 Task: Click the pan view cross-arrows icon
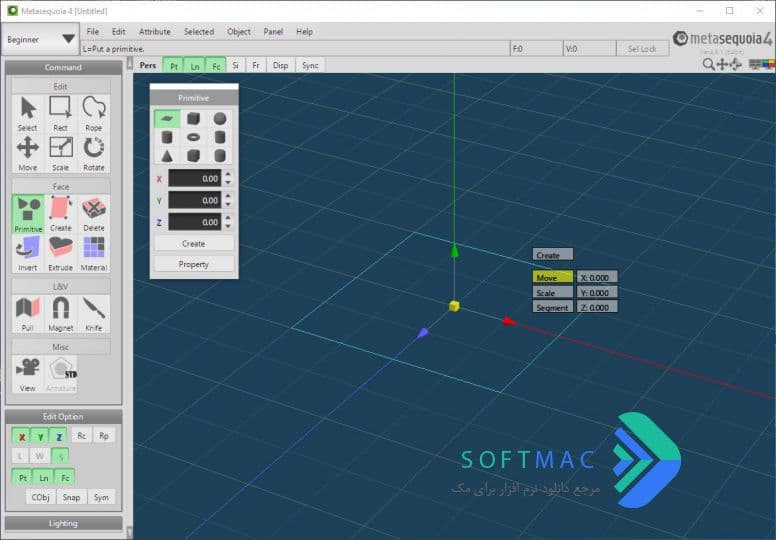(723, 64)
